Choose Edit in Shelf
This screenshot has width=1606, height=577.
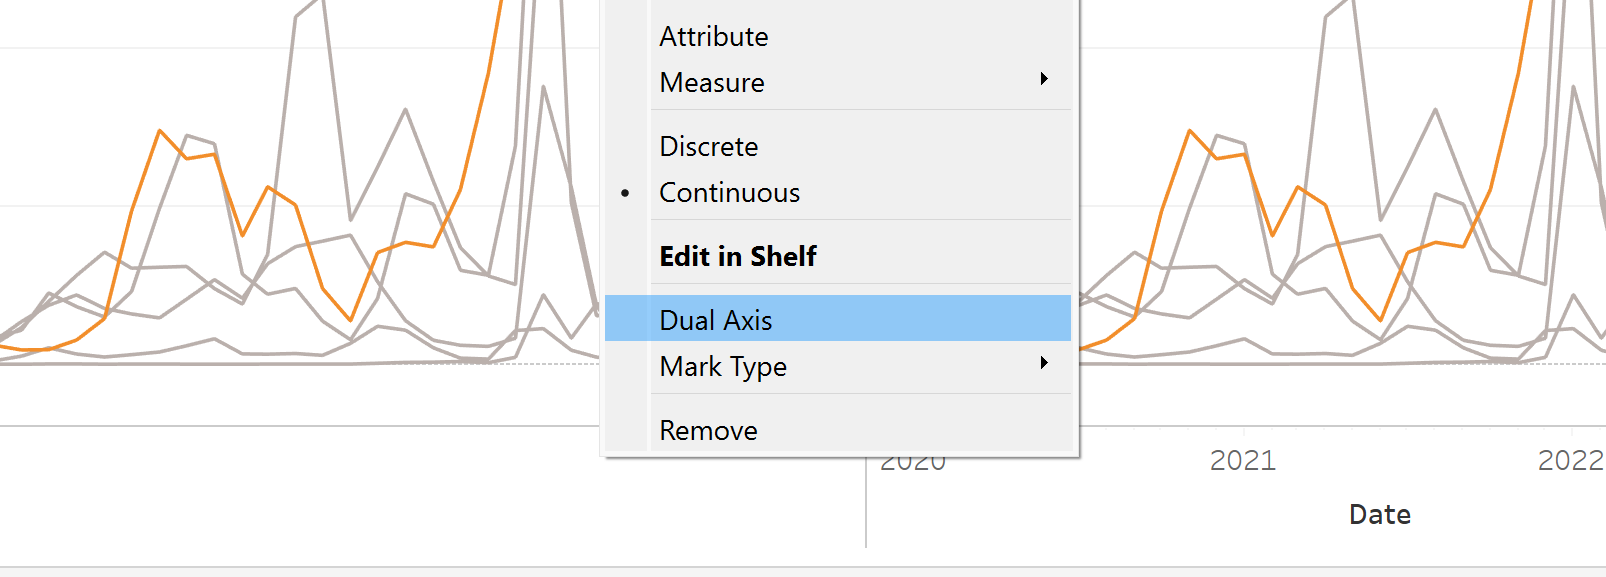pyautogui.click(x=738, y=257)
